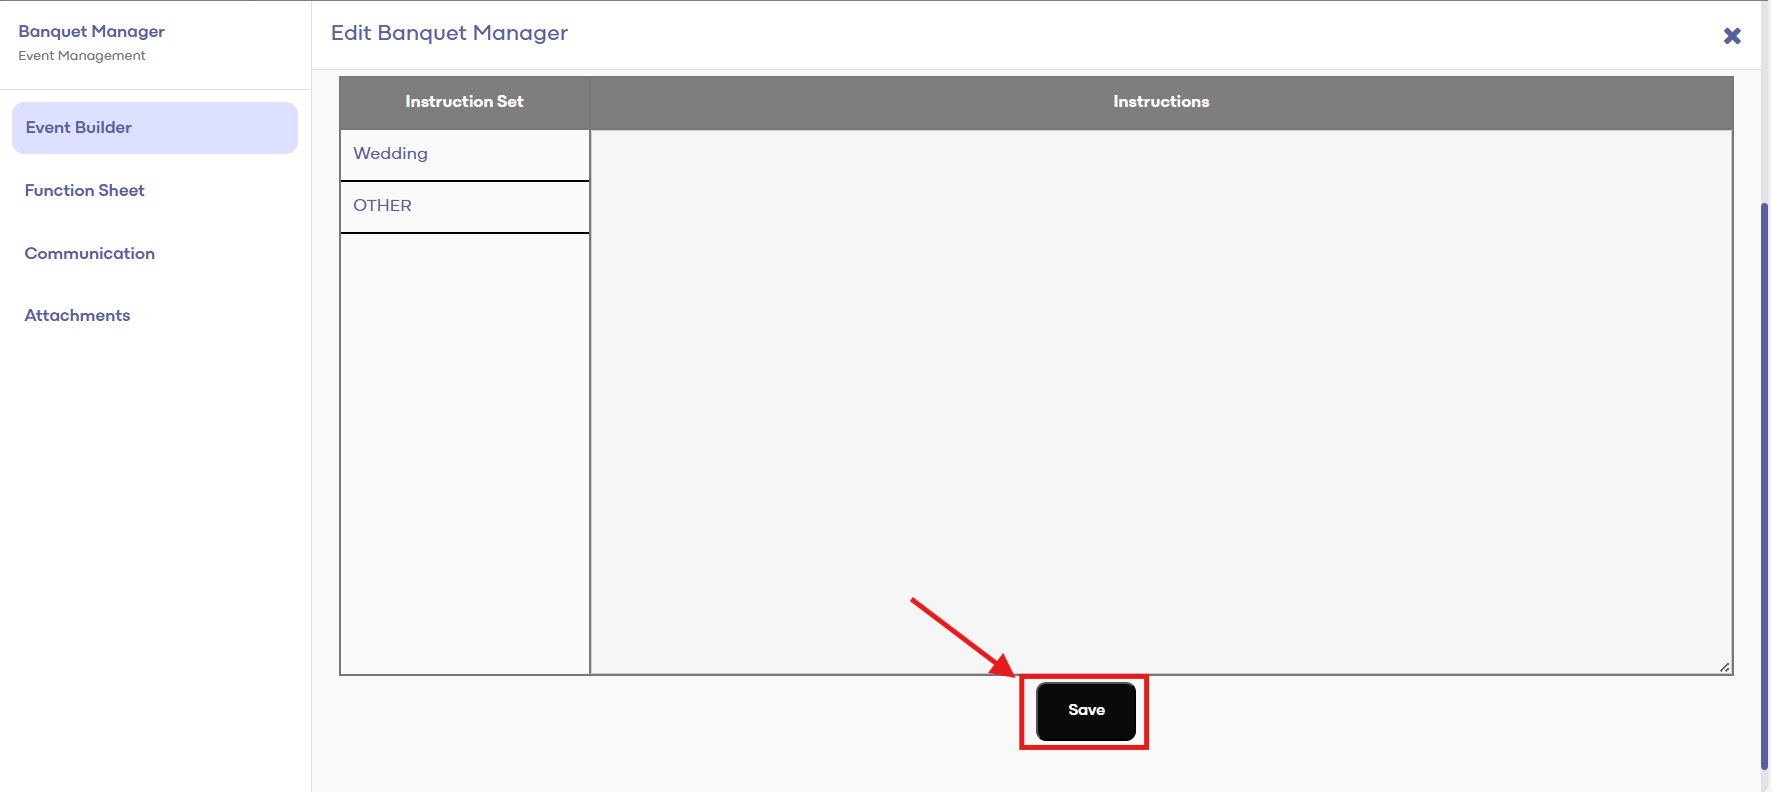This screenshot has width=1772, height=792.
Task: Click blank sidebar space below Attachments
Action: coord(155,550)
